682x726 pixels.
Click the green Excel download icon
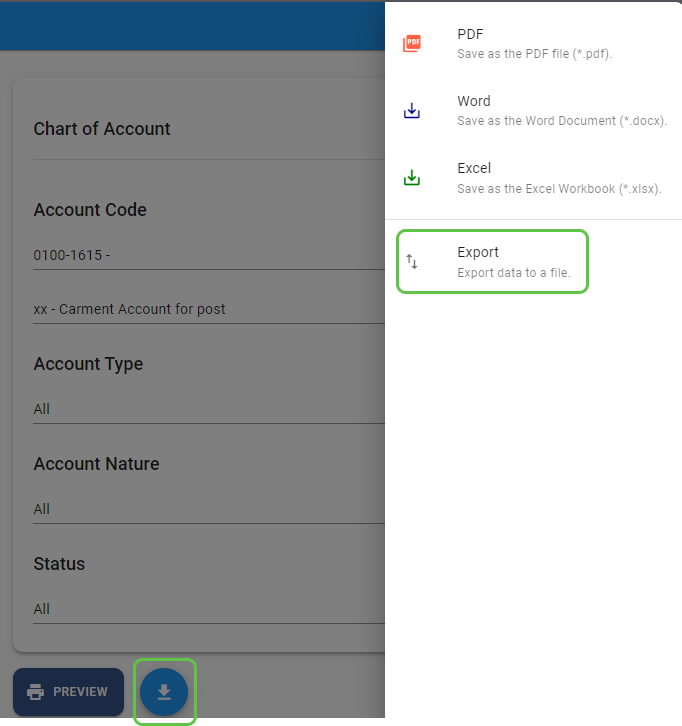pyautogui.click(x=412, y=178)
